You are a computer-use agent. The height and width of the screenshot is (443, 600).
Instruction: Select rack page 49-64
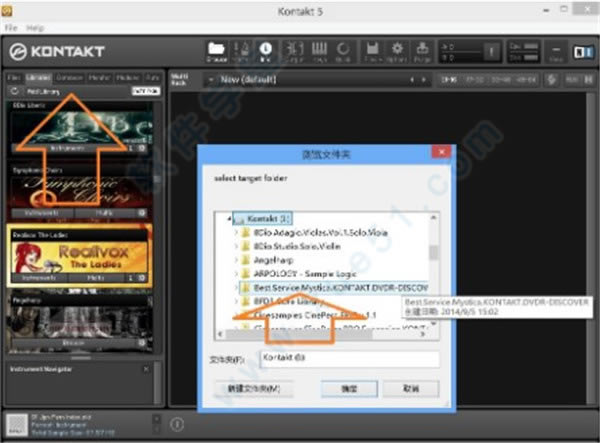526,80
